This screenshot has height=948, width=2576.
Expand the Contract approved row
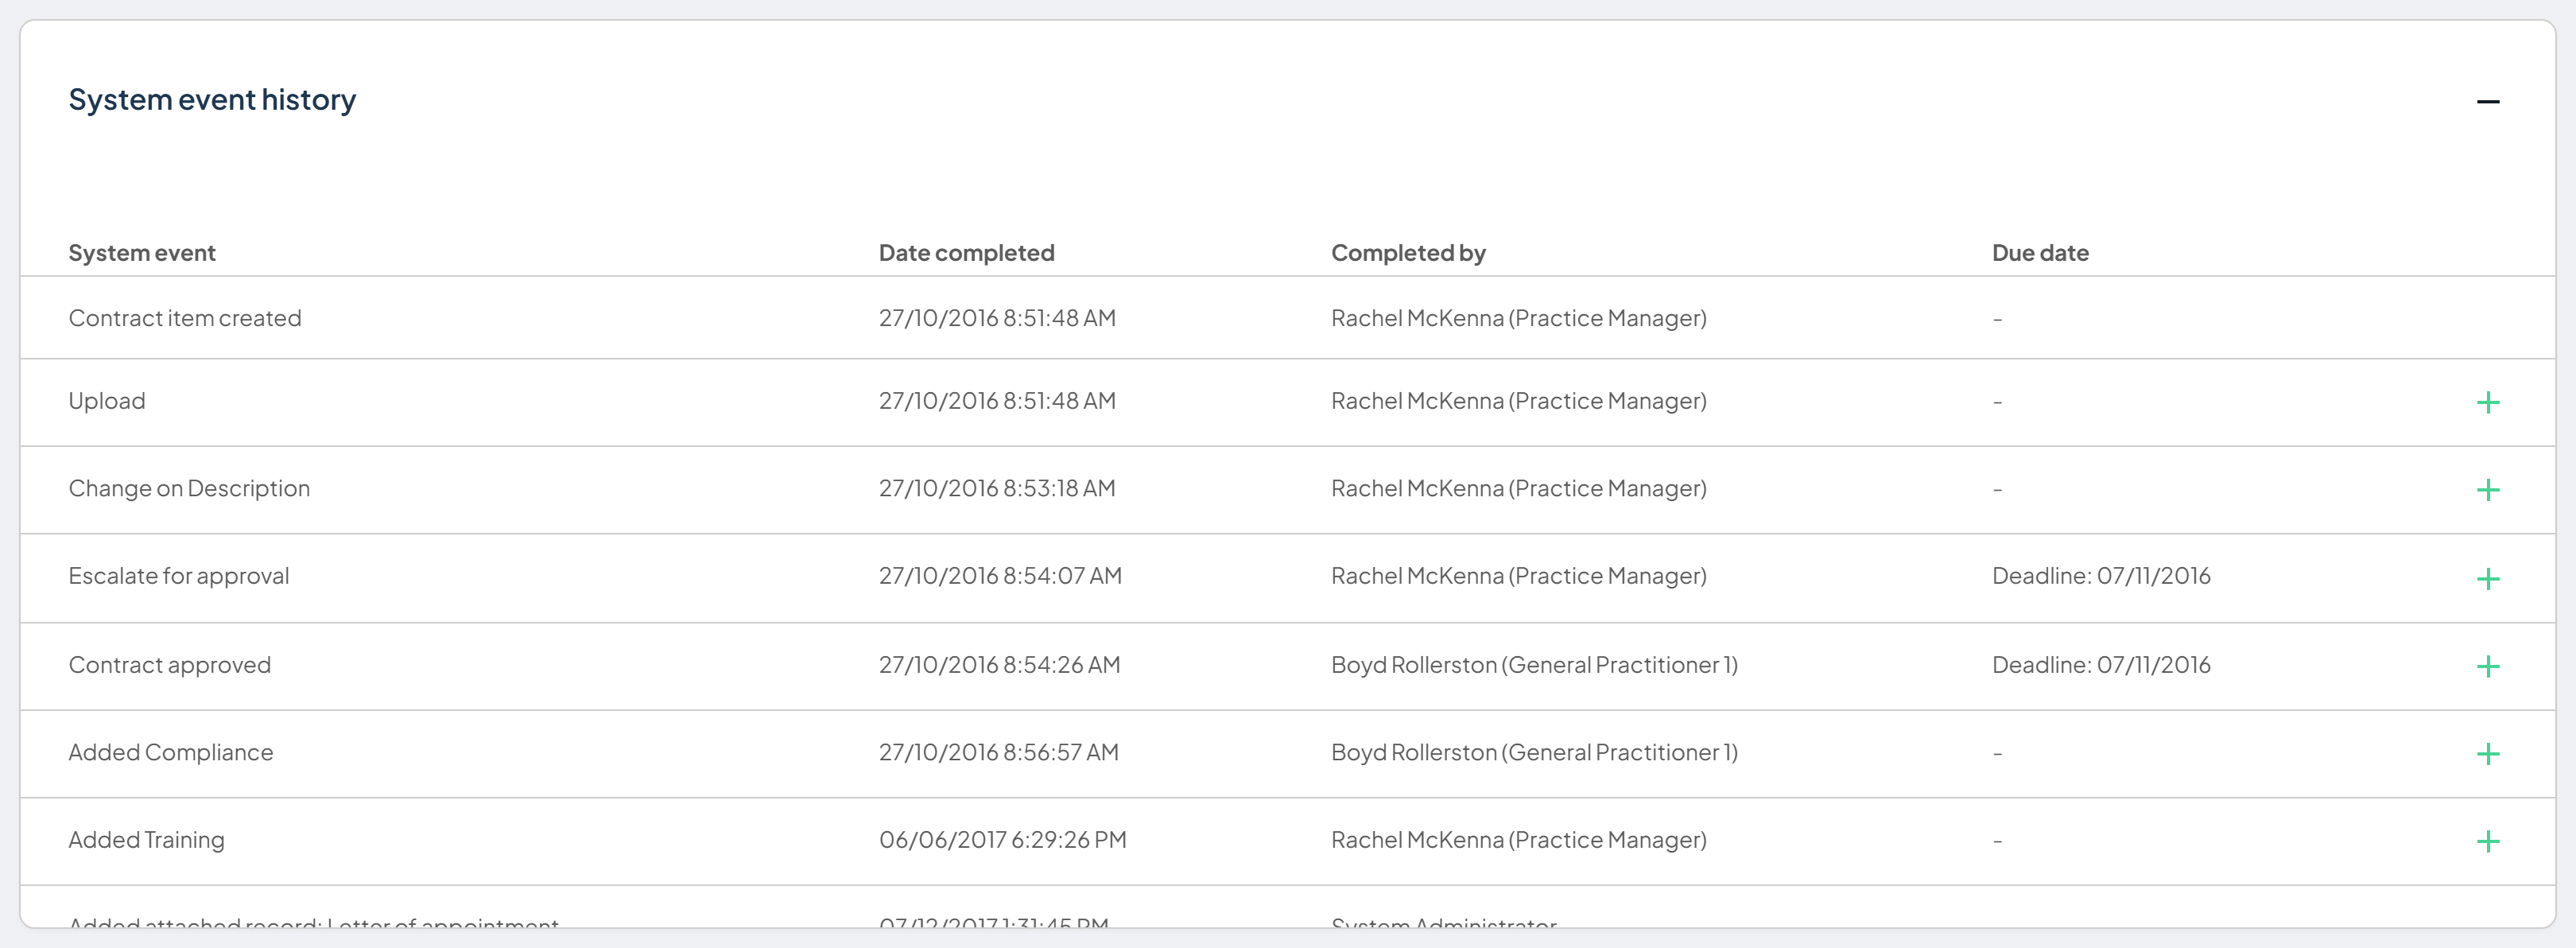coord(2488,666)
